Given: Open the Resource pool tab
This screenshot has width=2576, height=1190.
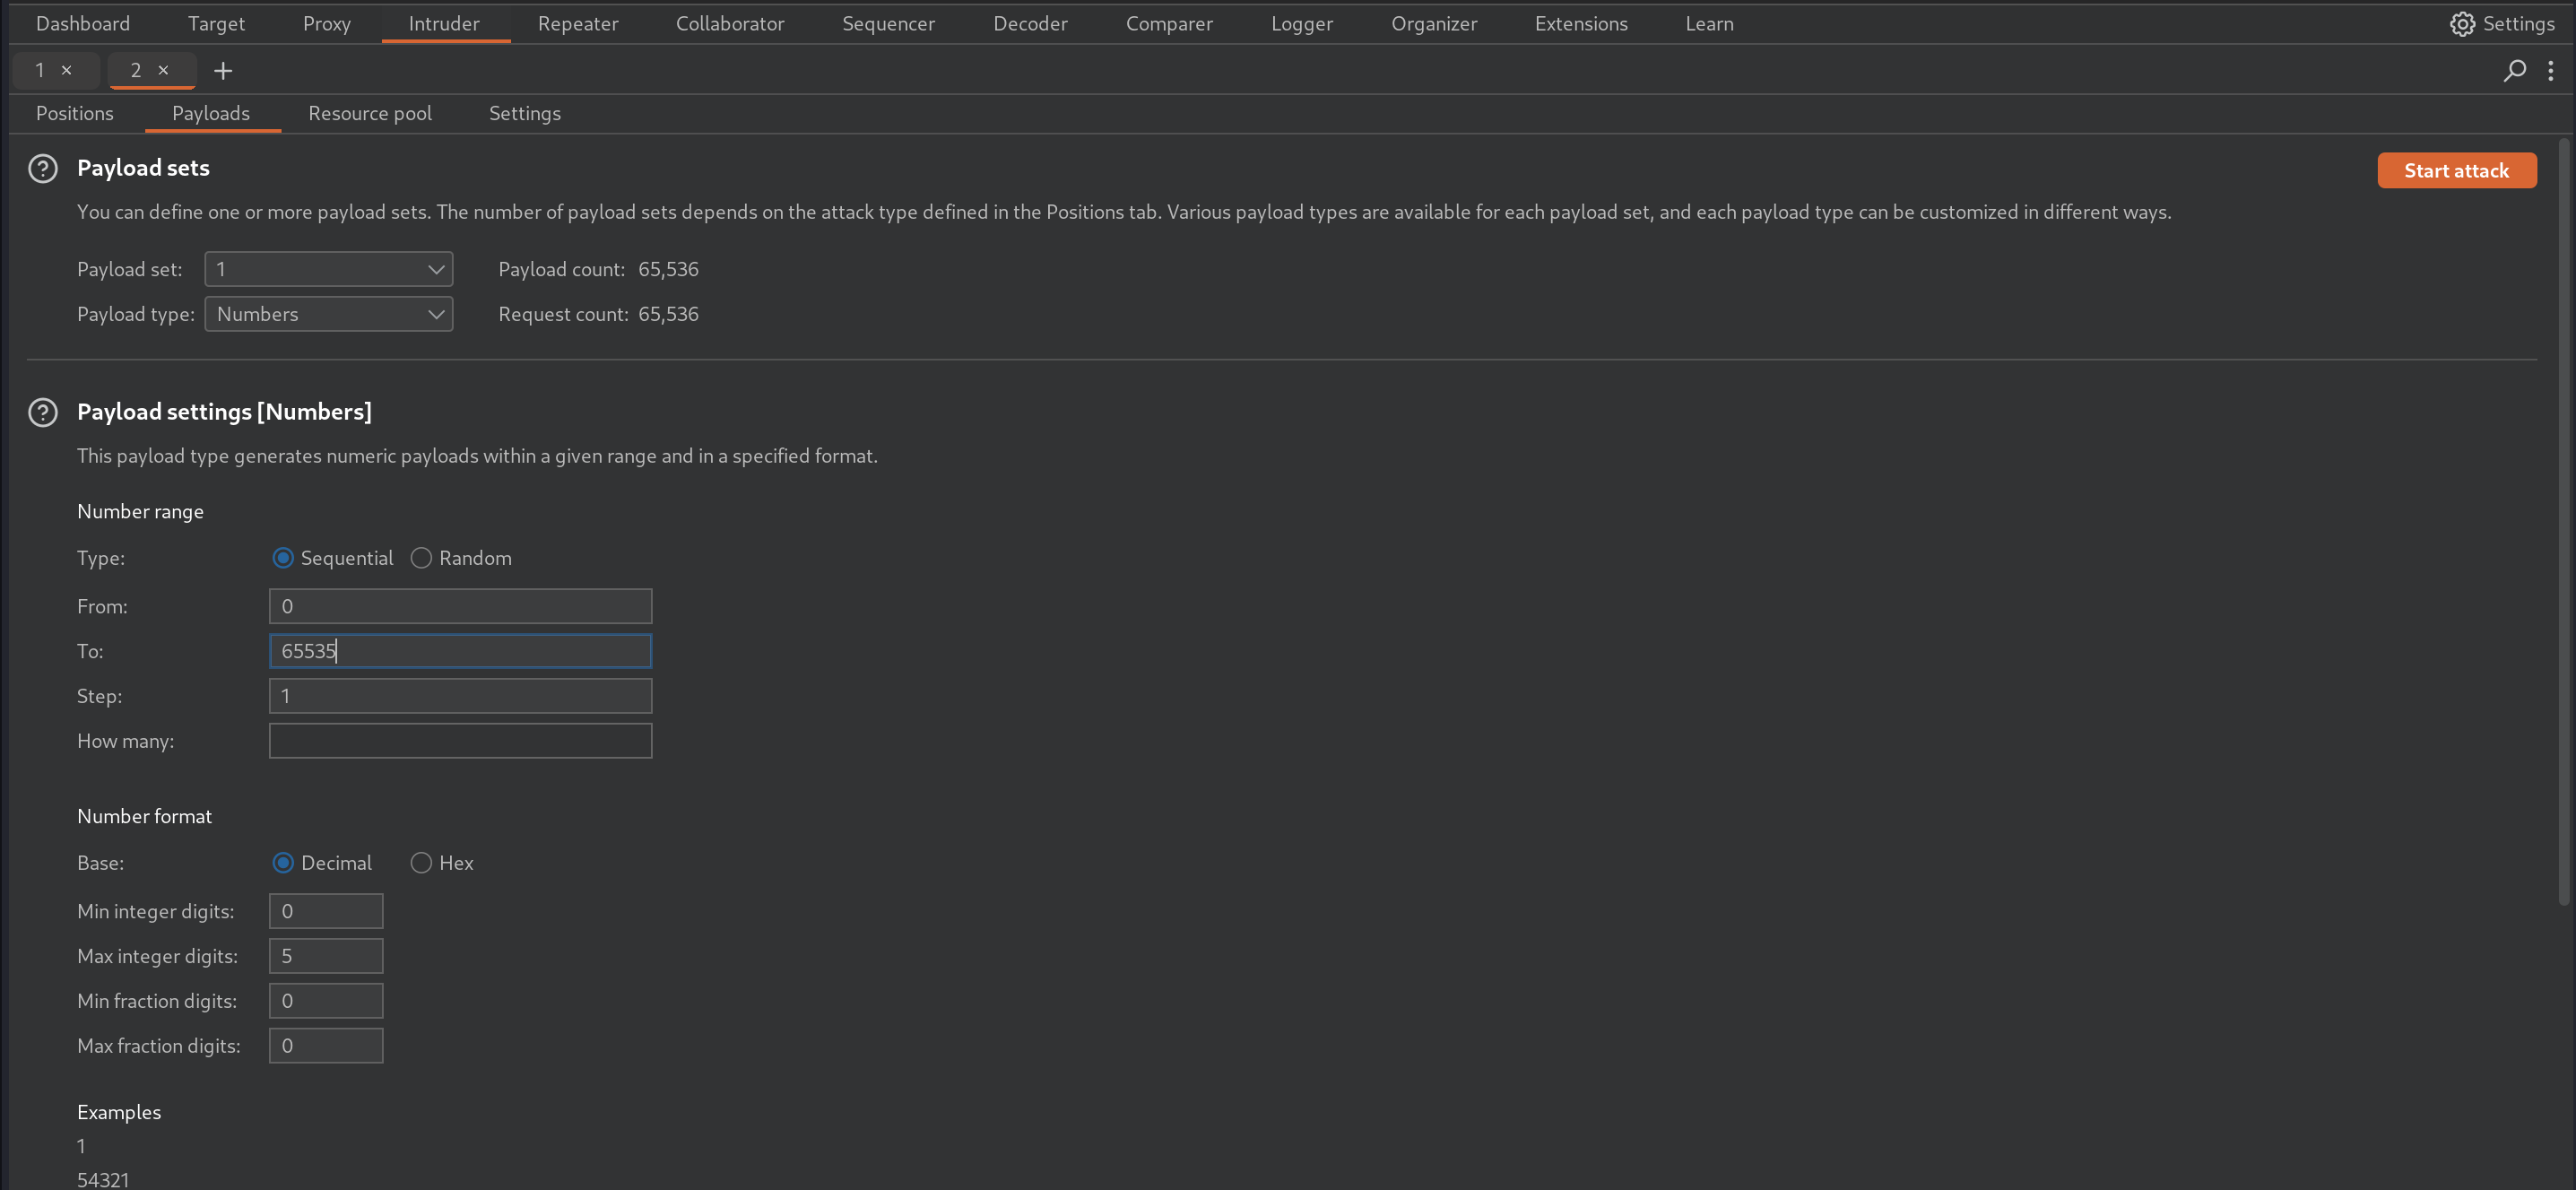Looking at the screenshot, I should 369,113.
